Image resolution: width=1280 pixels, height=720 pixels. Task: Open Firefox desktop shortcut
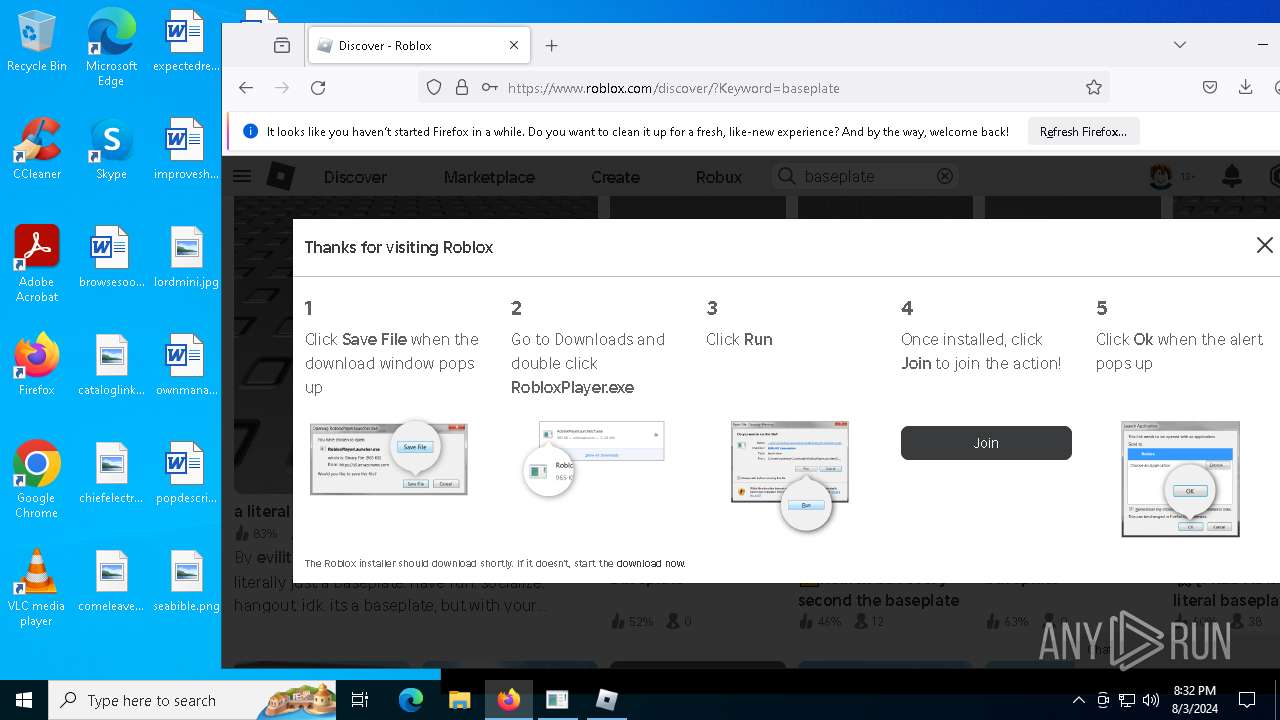(37, 364)
